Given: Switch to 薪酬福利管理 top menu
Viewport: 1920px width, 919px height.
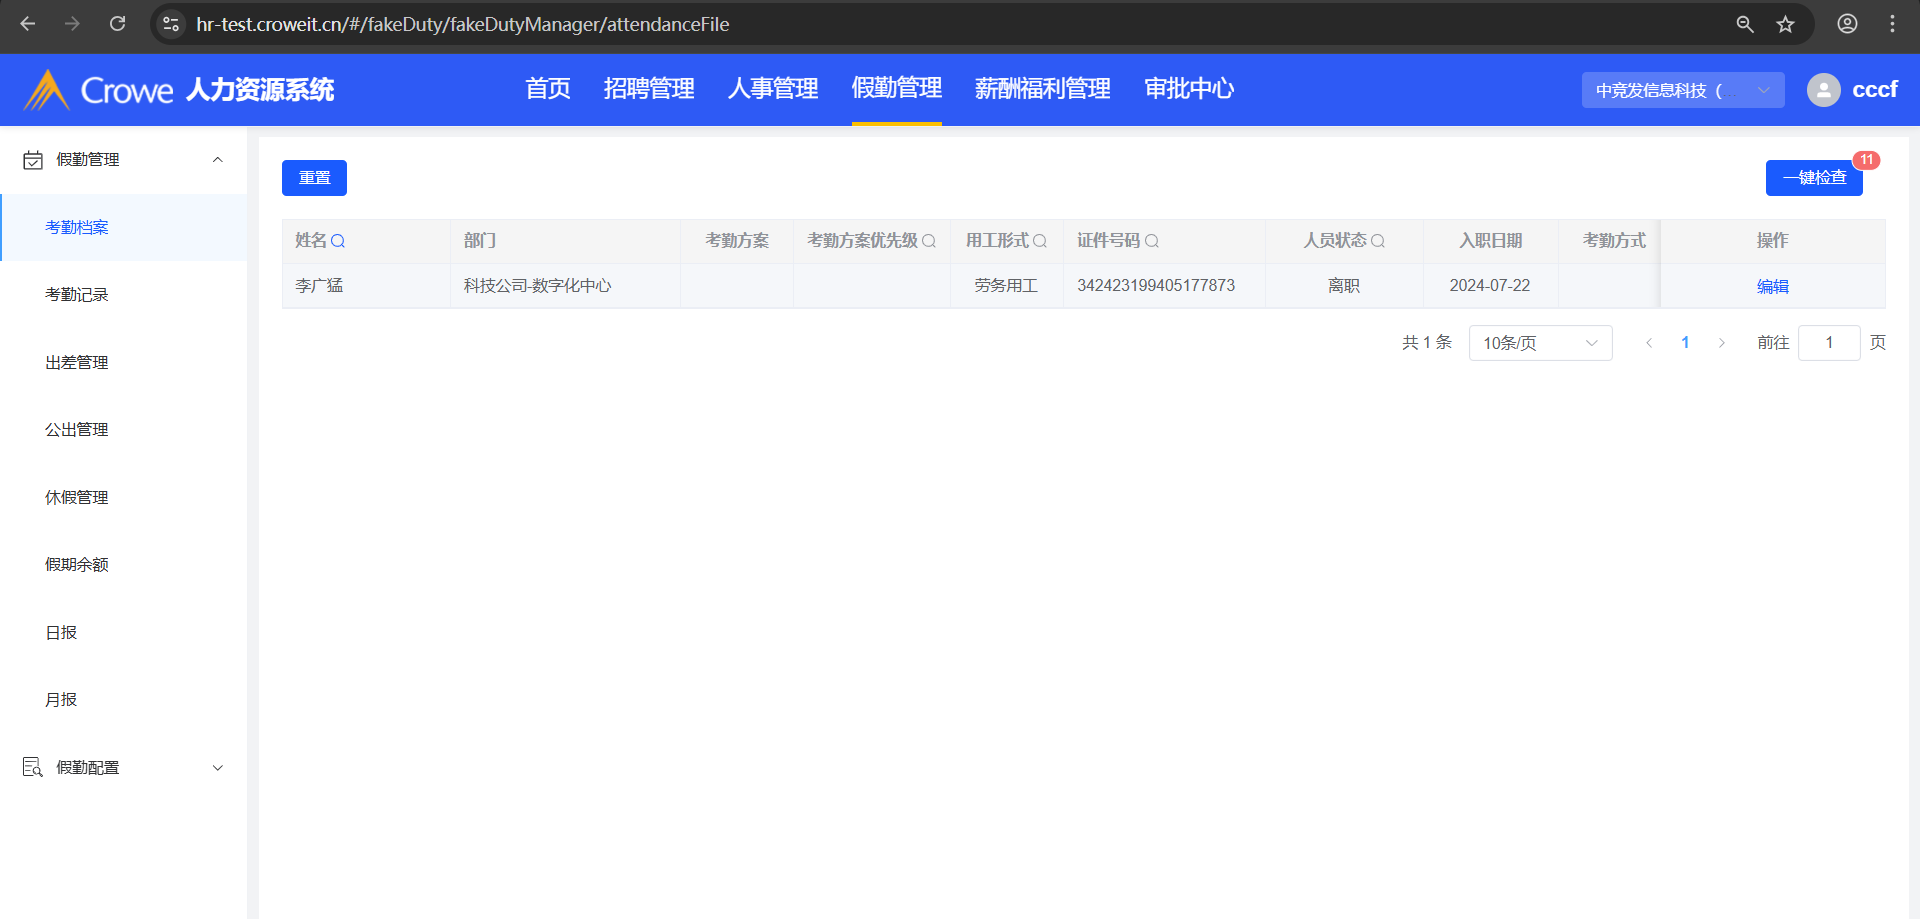Looking at the screenshot, I should (1042, 89).
